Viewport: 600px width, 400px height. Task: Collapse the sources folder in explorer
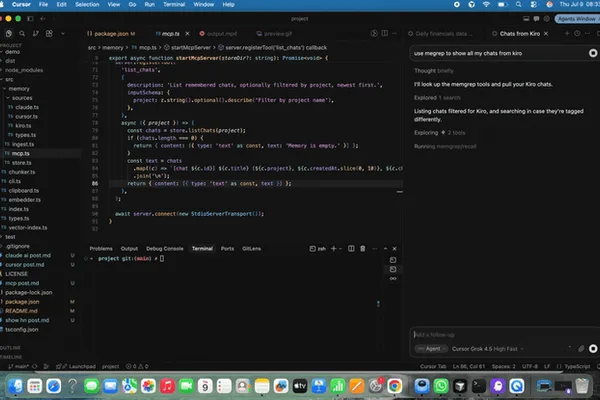(x=22, y=98)
